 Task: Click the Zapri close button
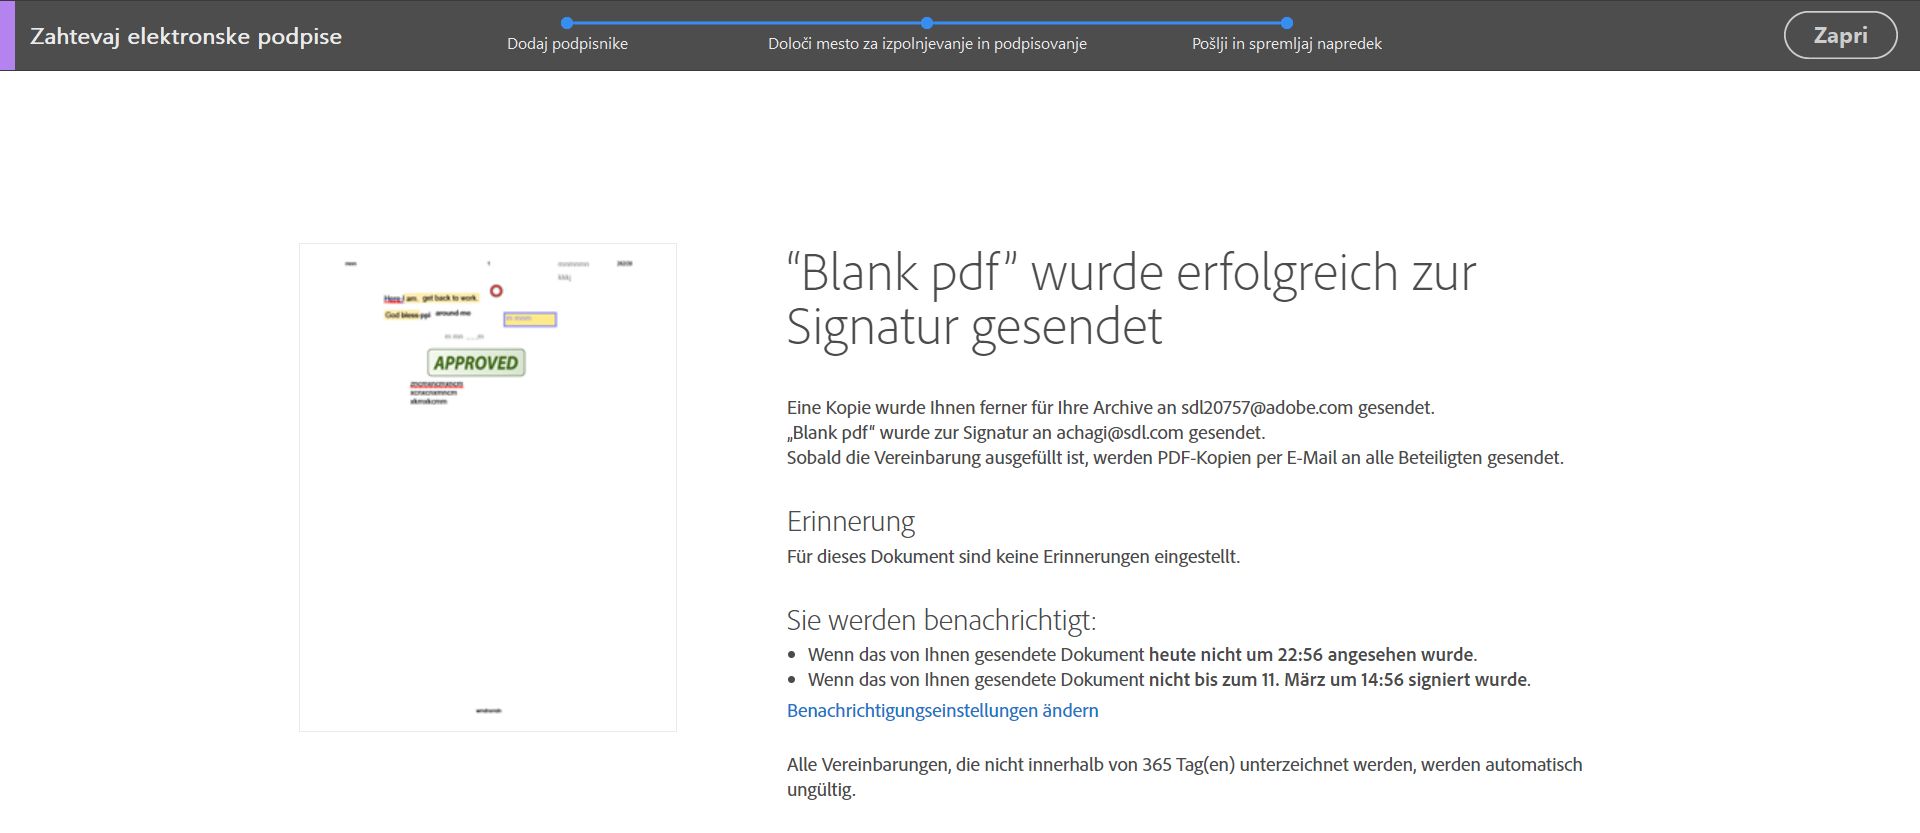(1840, 35)
